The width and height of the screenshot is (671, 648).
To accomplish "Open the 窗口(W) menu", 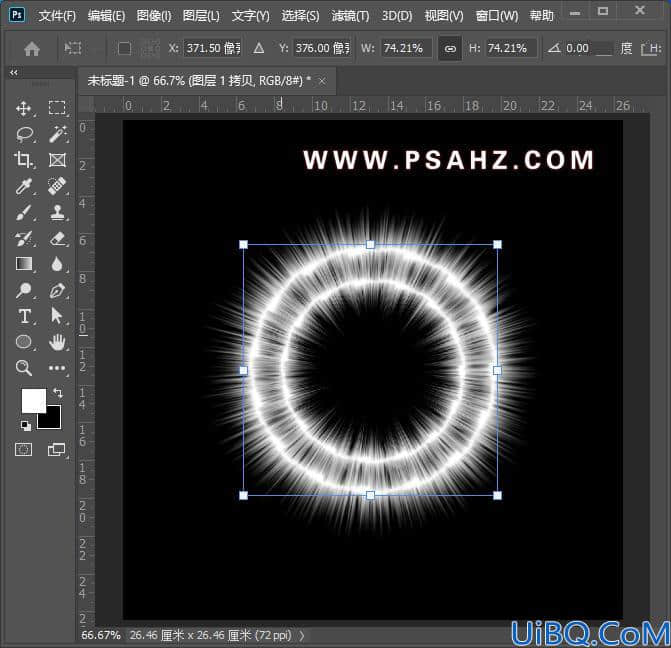I will 497,16.
